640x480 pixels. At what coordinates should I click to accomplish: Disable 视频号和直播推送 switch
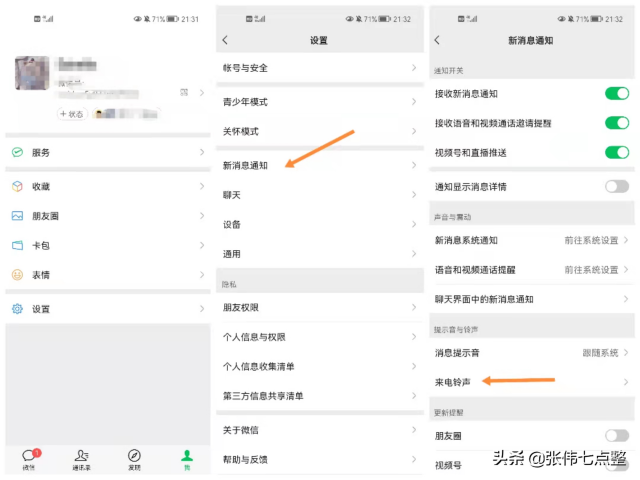click(x=617, y=153)
